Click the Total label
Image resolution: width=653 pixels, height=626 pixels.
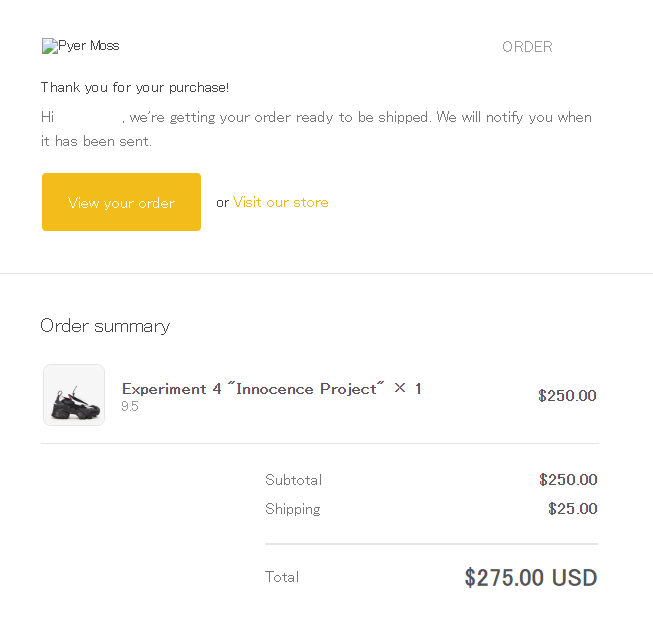pos(282,577)
